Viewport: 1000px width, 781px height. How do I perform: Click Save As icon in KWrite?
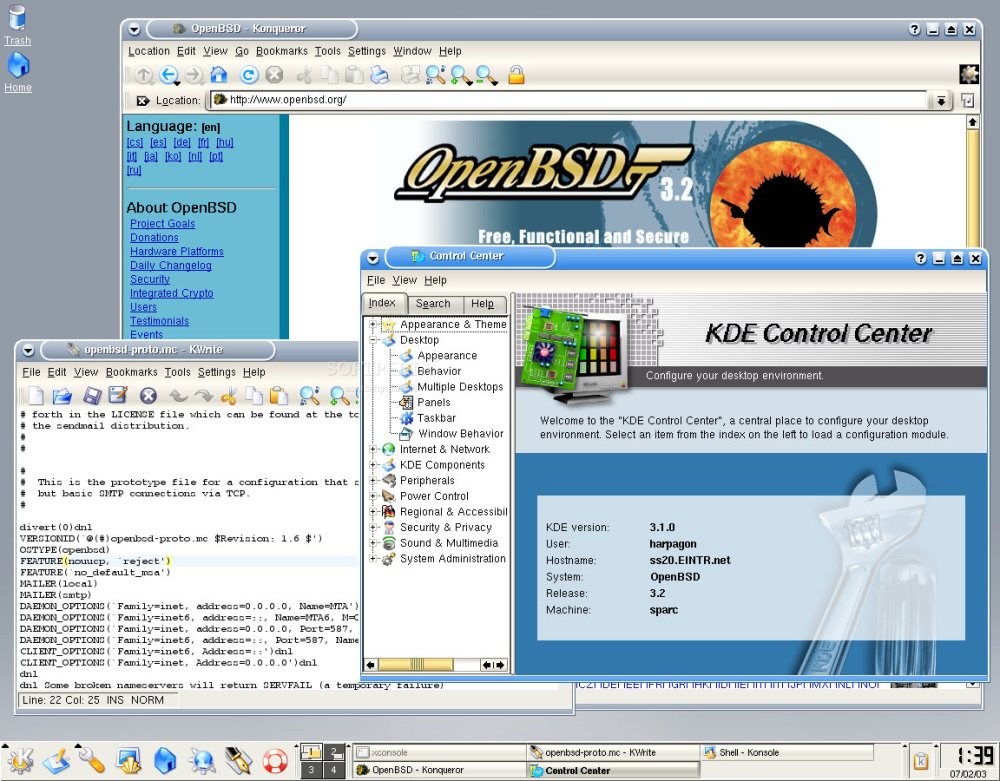point(118,396)
